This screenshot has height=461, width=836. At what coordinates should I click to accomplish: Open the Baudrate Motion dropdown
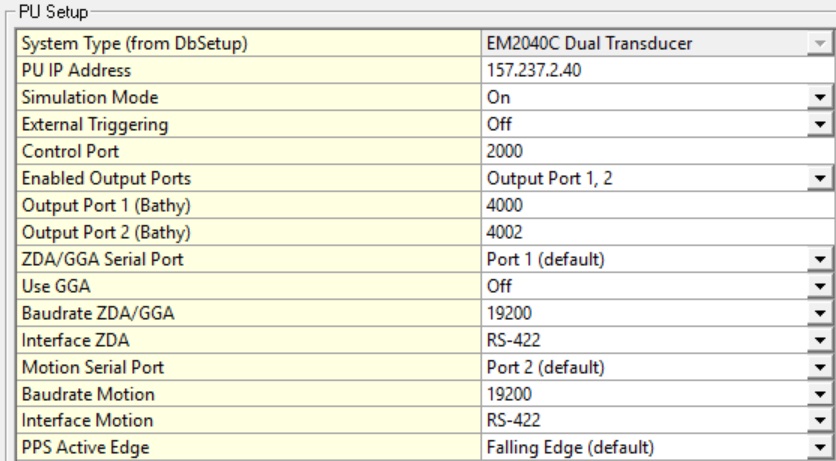821,395
